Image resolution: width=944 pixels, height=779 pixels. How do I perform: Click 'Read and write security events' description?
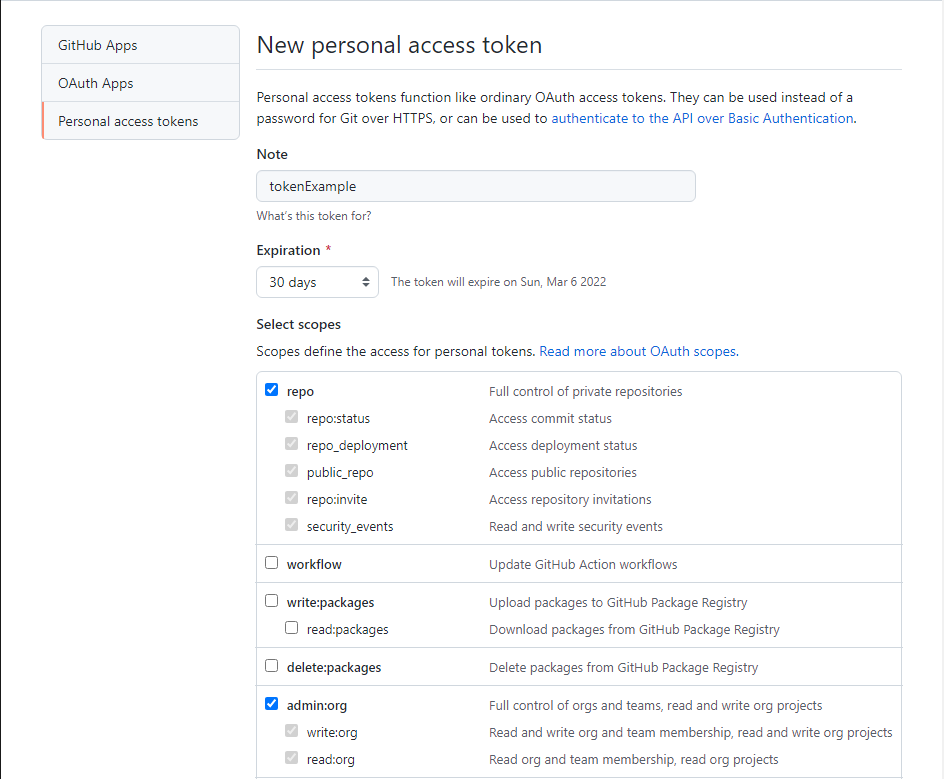point(576,527)
